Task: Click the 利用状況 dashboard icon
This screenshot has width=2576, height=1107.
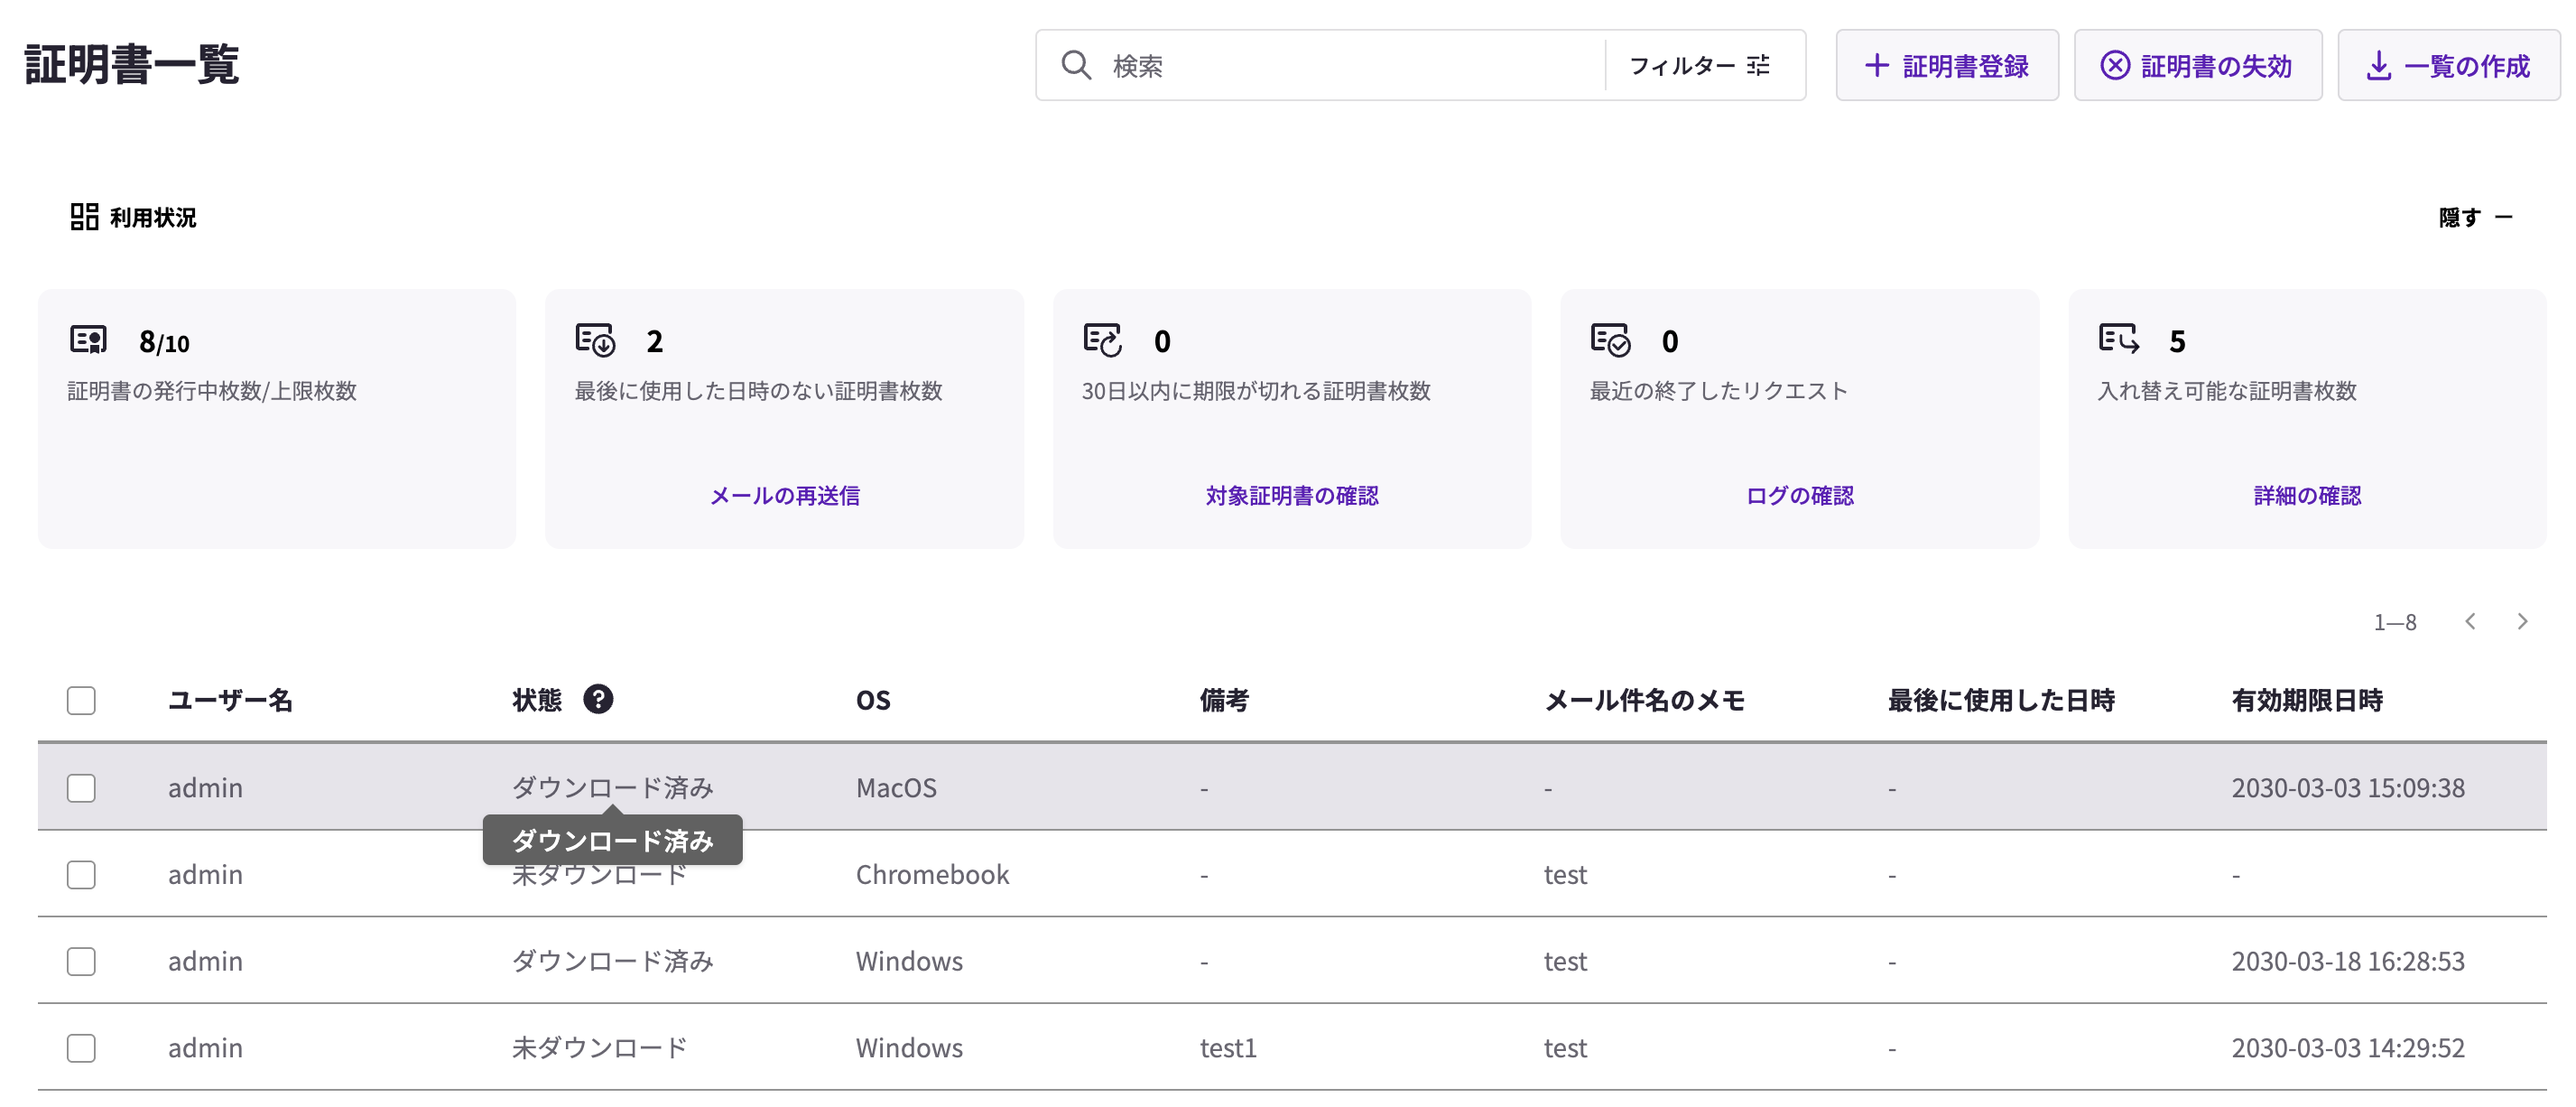Action: (x=84, y=216)
